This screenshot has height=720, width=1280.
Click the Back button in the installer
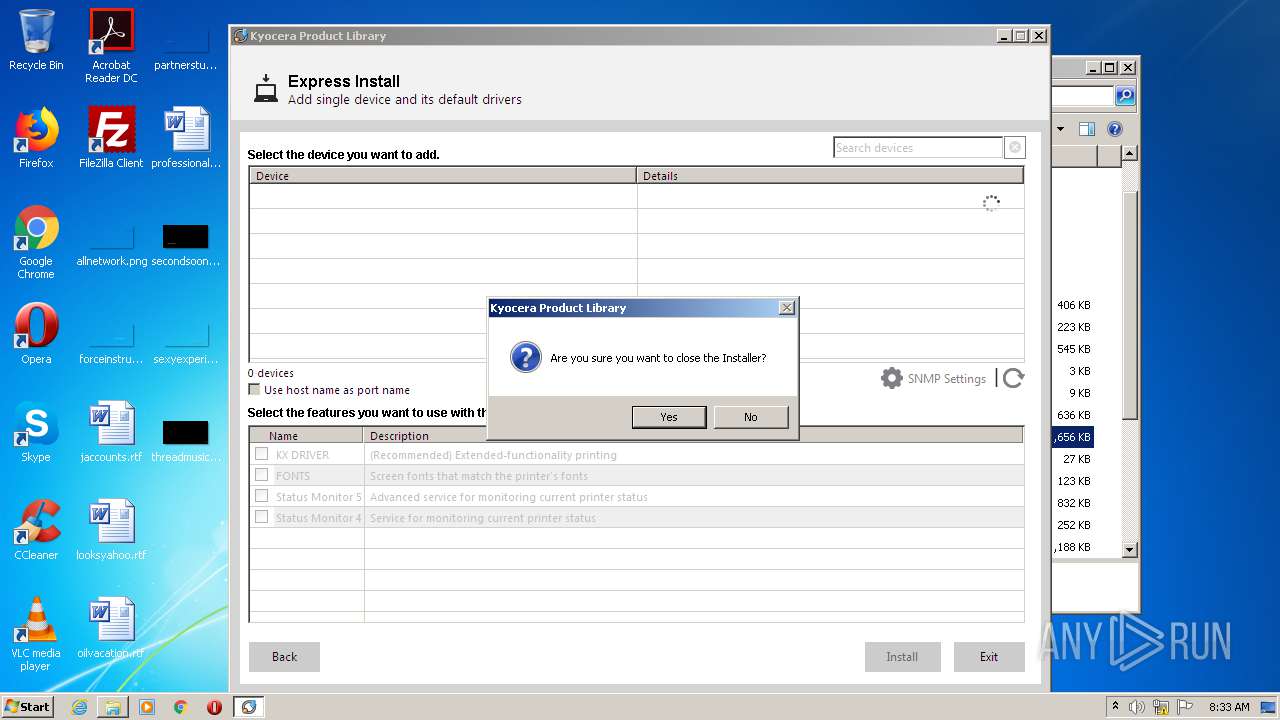(284, 657)
